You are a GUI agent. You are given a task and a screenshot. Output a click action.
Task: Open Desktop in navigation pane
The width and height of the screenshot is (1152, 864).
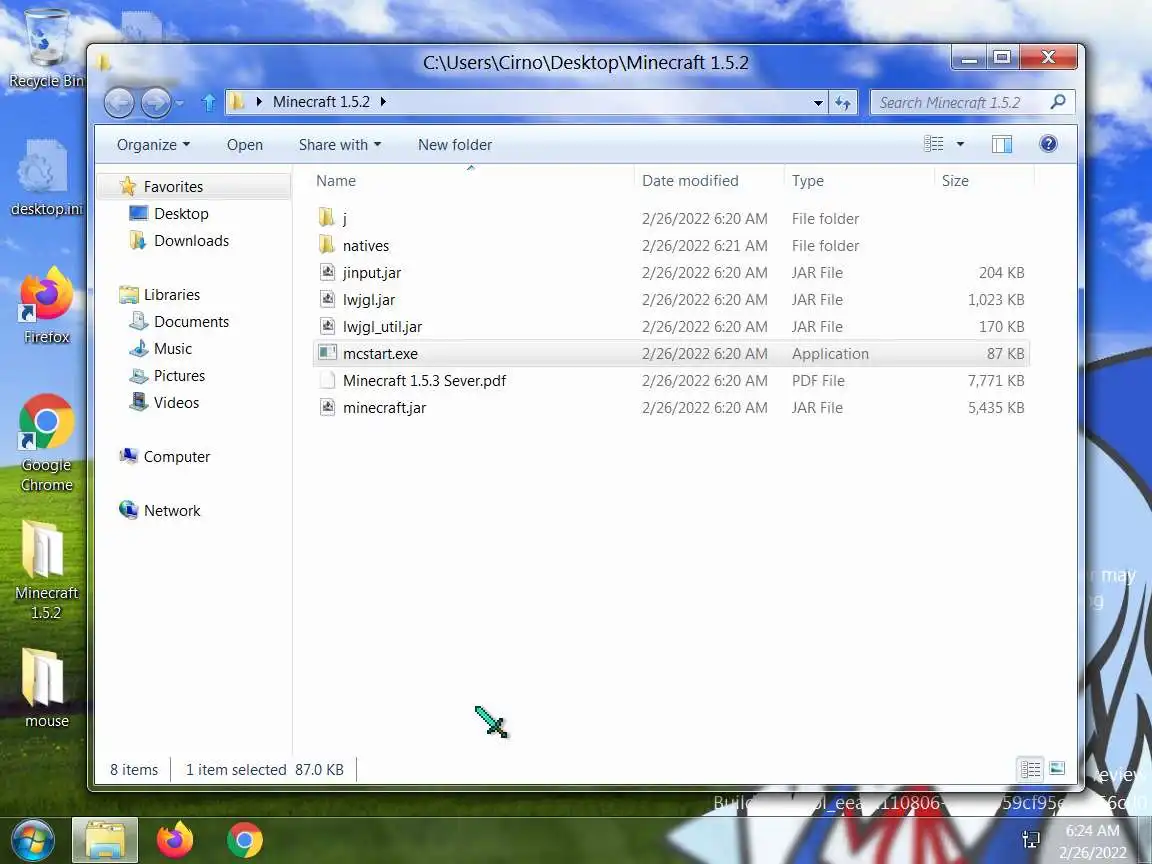181,214
